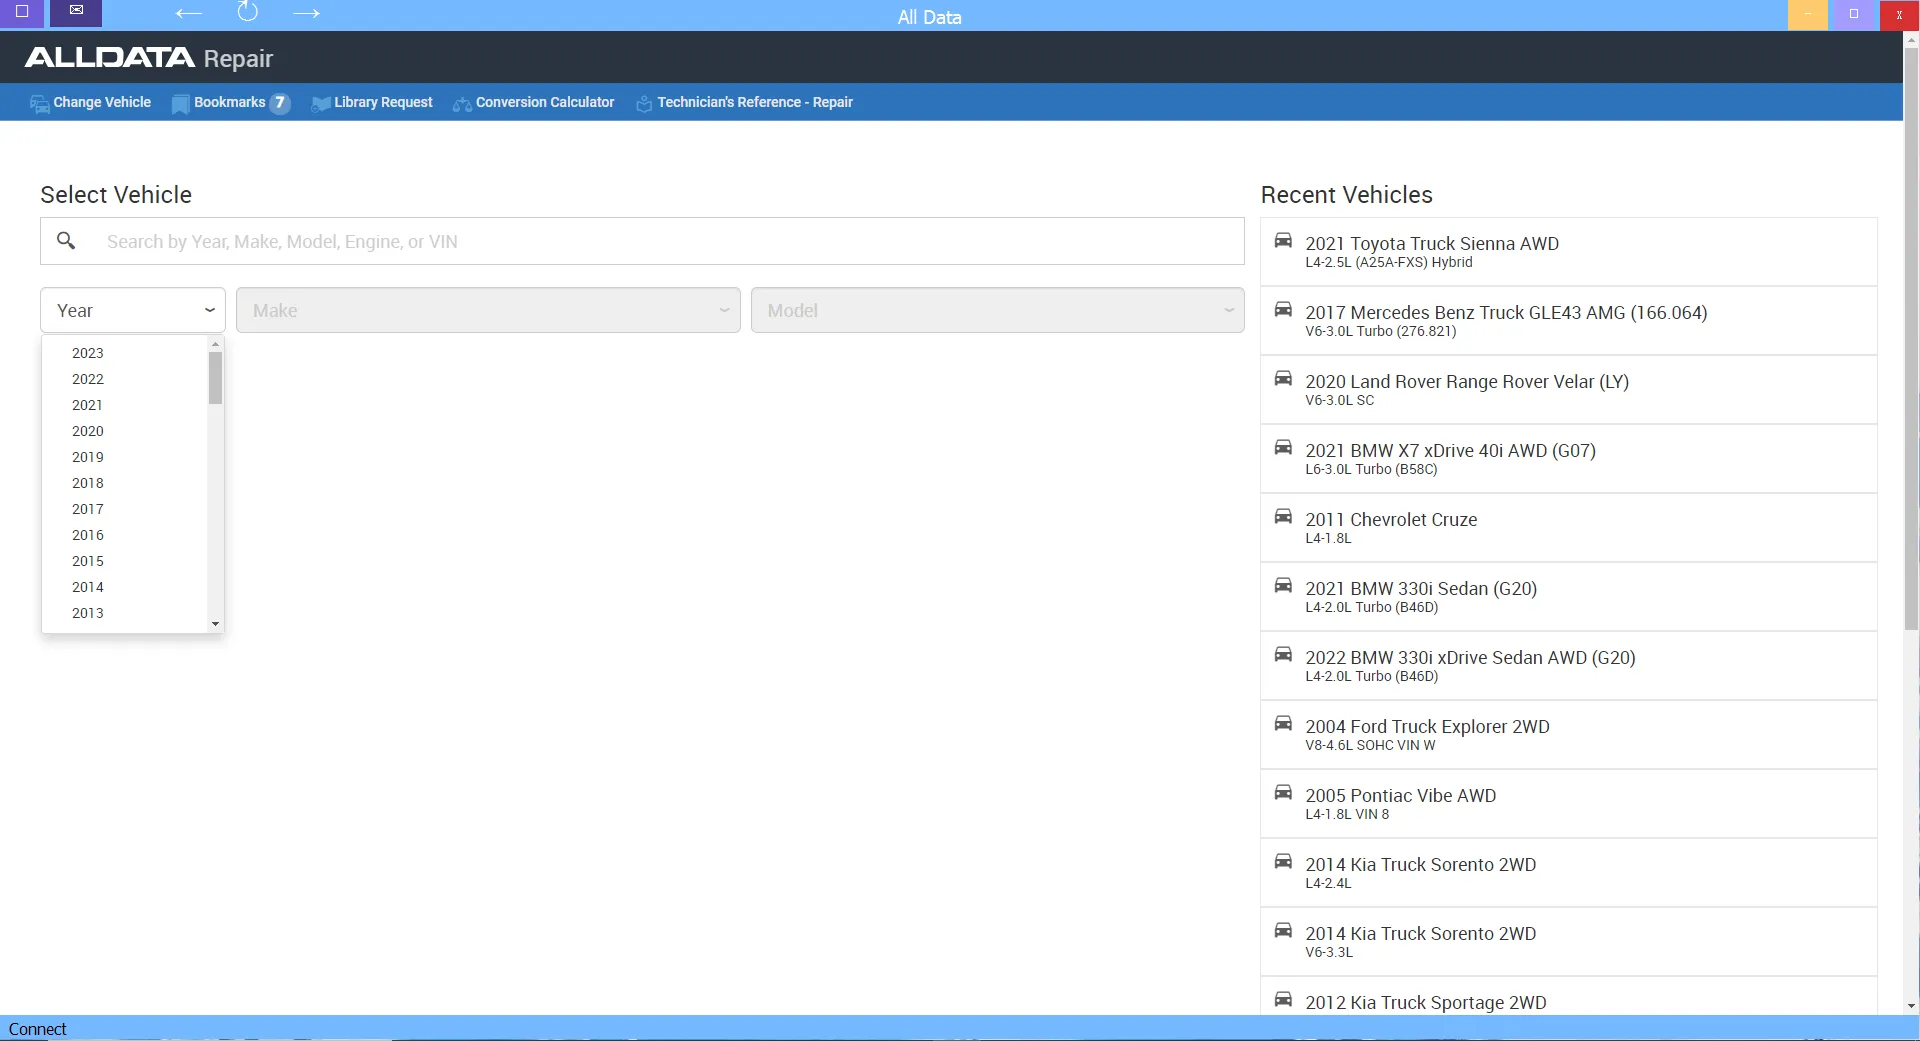Select year 2015 from list
This screenshot has width=1920, height=1041.
[88, 561]
